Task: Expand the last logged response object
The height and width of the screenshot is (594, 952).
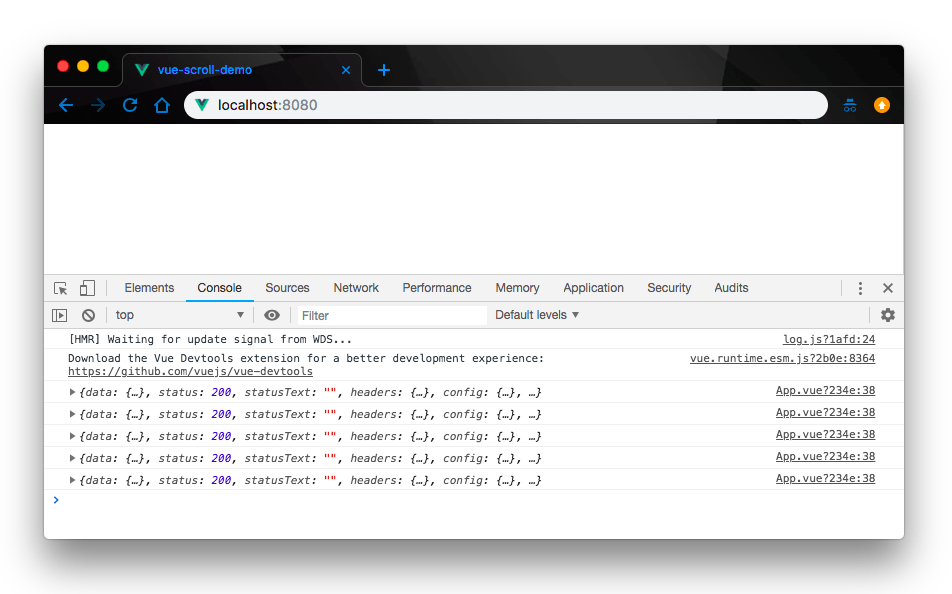Action: point(72,480)
